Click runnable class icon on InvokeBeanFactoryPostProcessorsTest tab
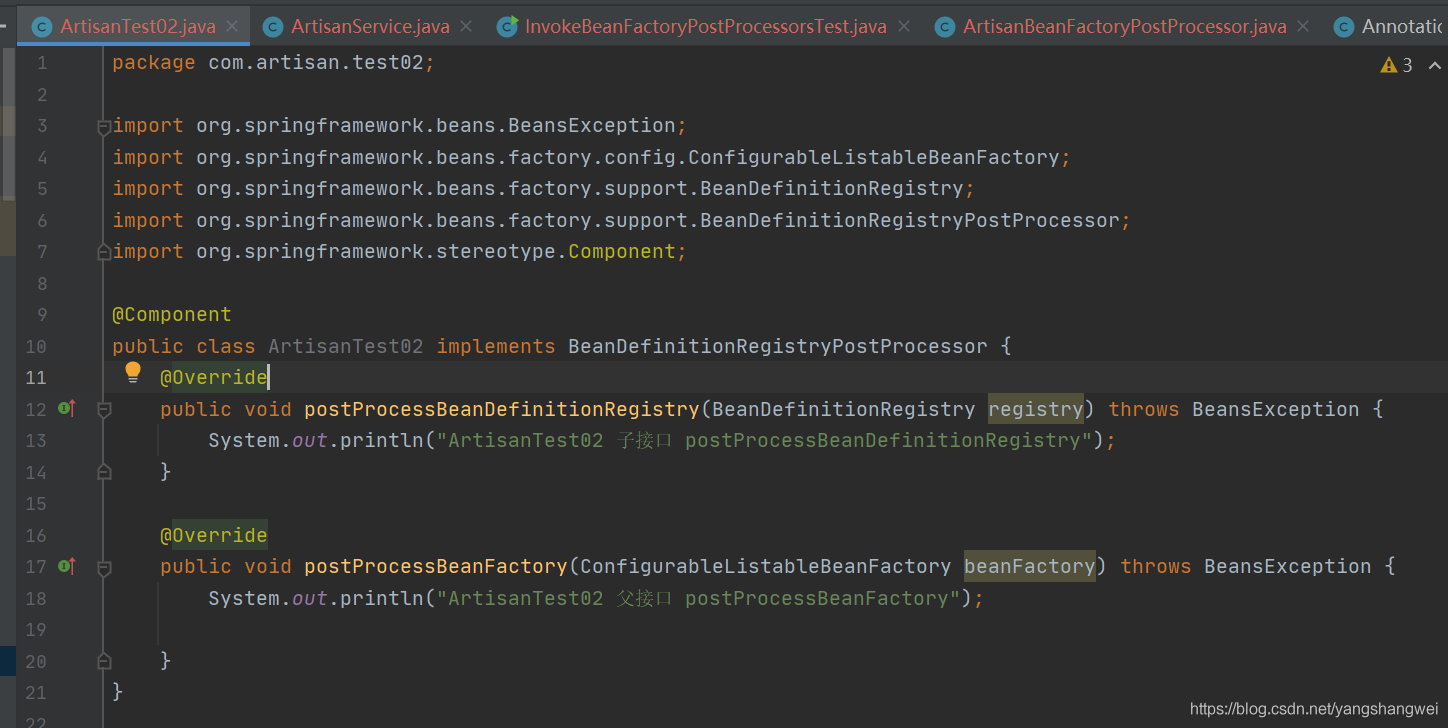 (x=508, y=27)
